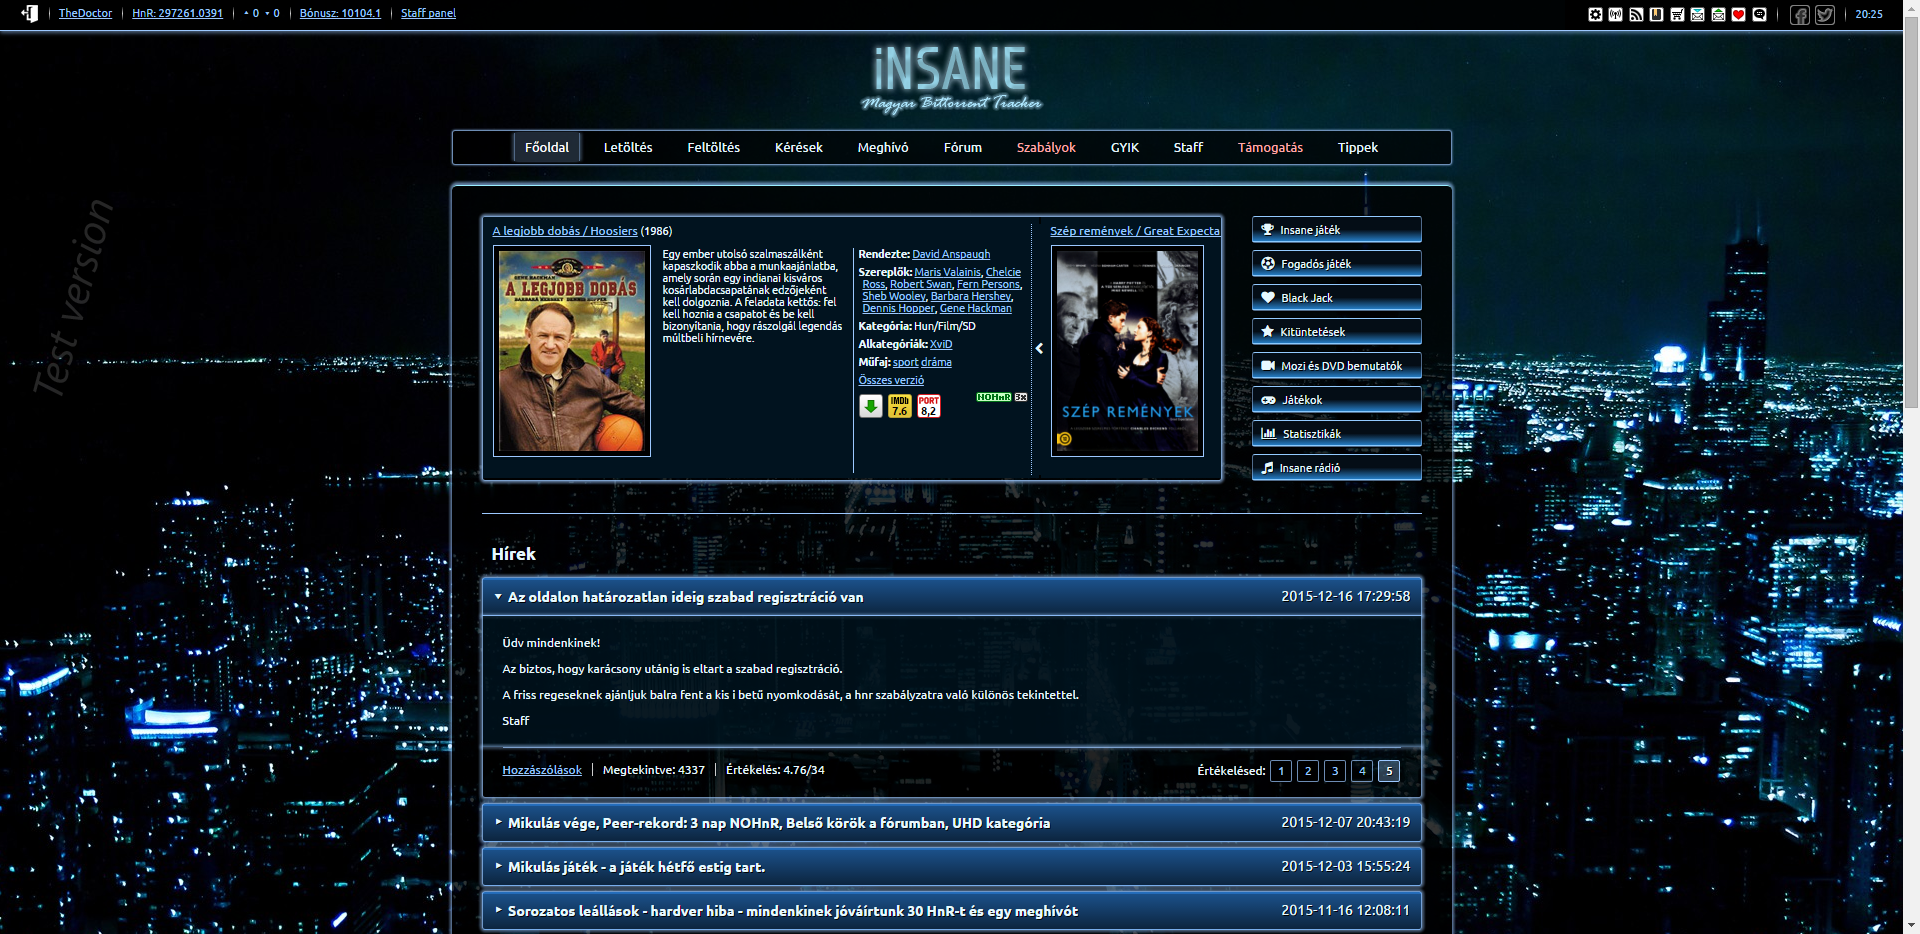Open Black Jack heart button

(1336, 297)
